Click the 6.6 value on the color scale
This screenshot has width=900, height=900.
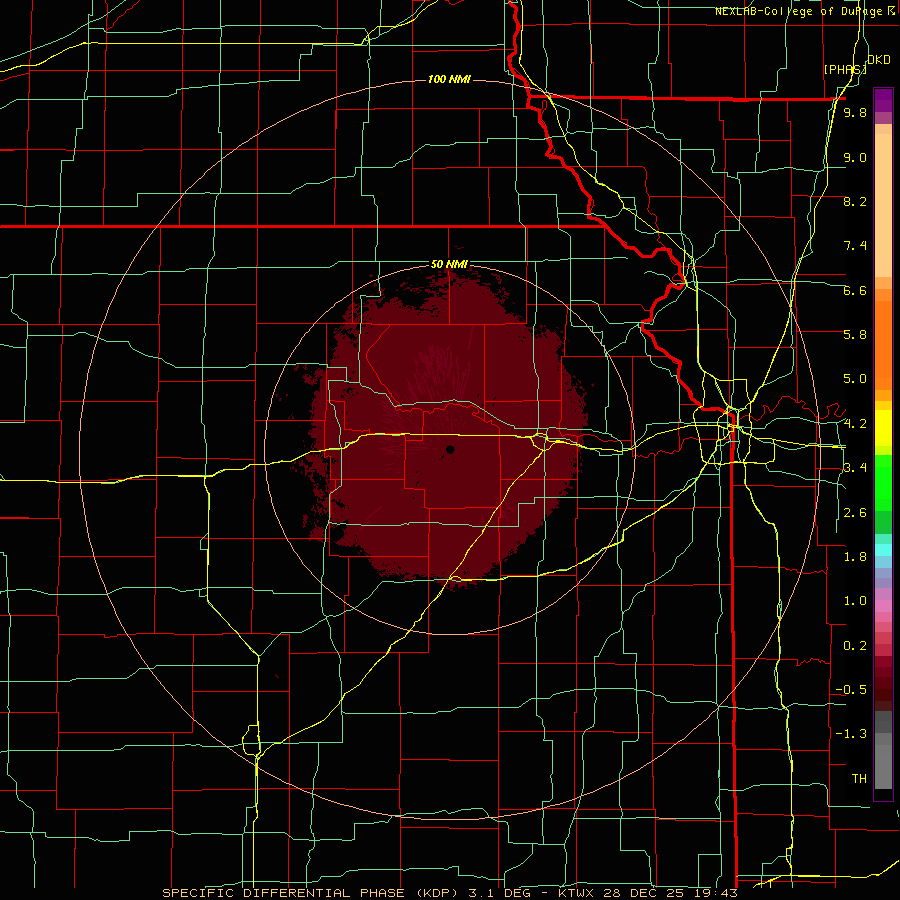(855, 290)
